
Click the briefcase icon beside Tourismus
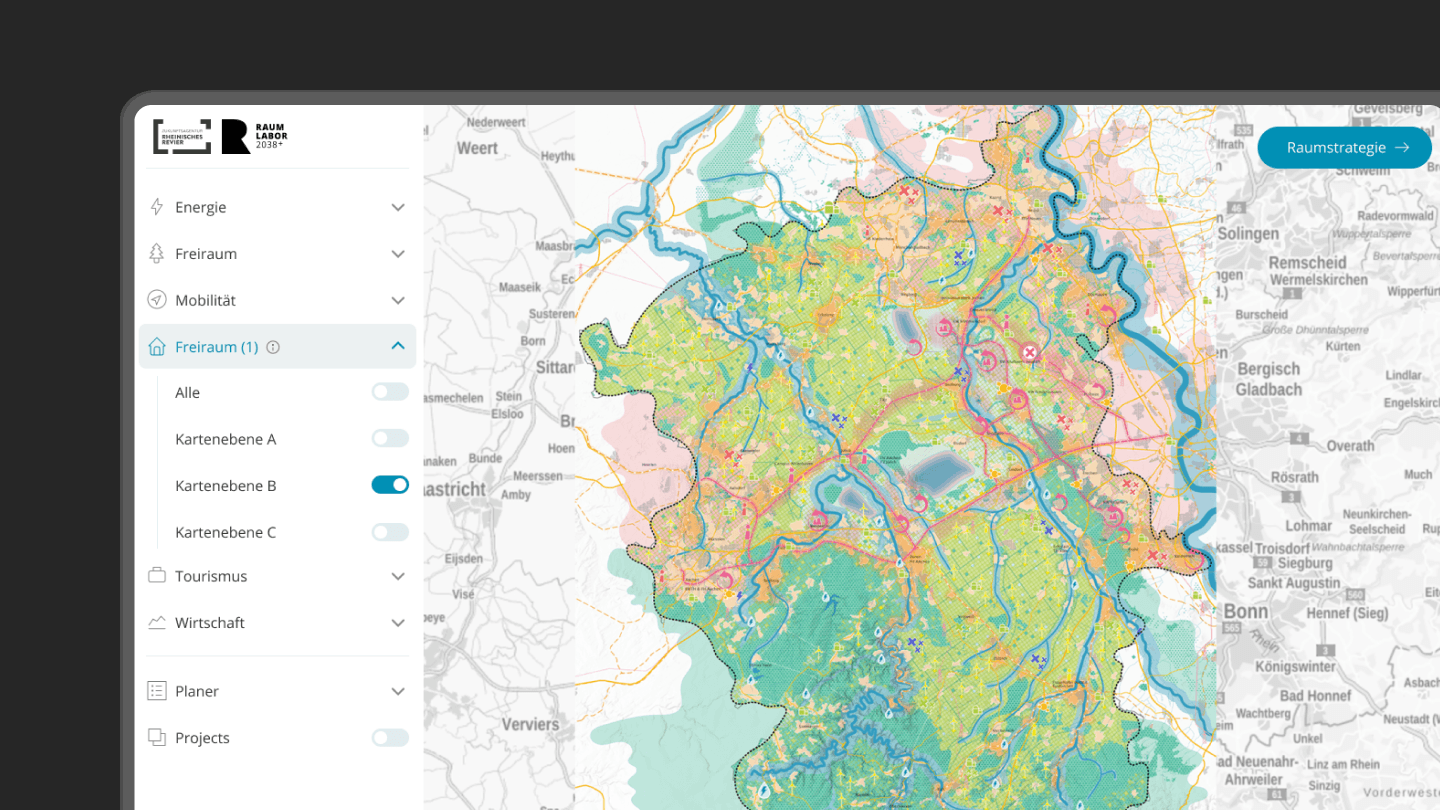pos(157,576)
